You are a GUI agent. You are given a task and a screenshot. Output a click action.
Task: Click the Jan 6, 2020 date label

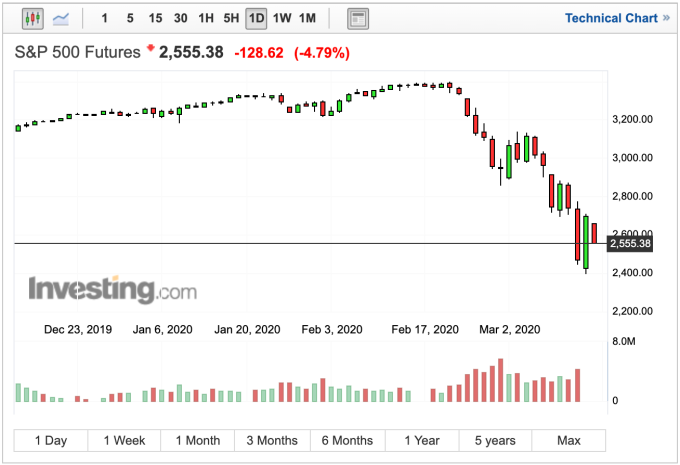[163, 330]
